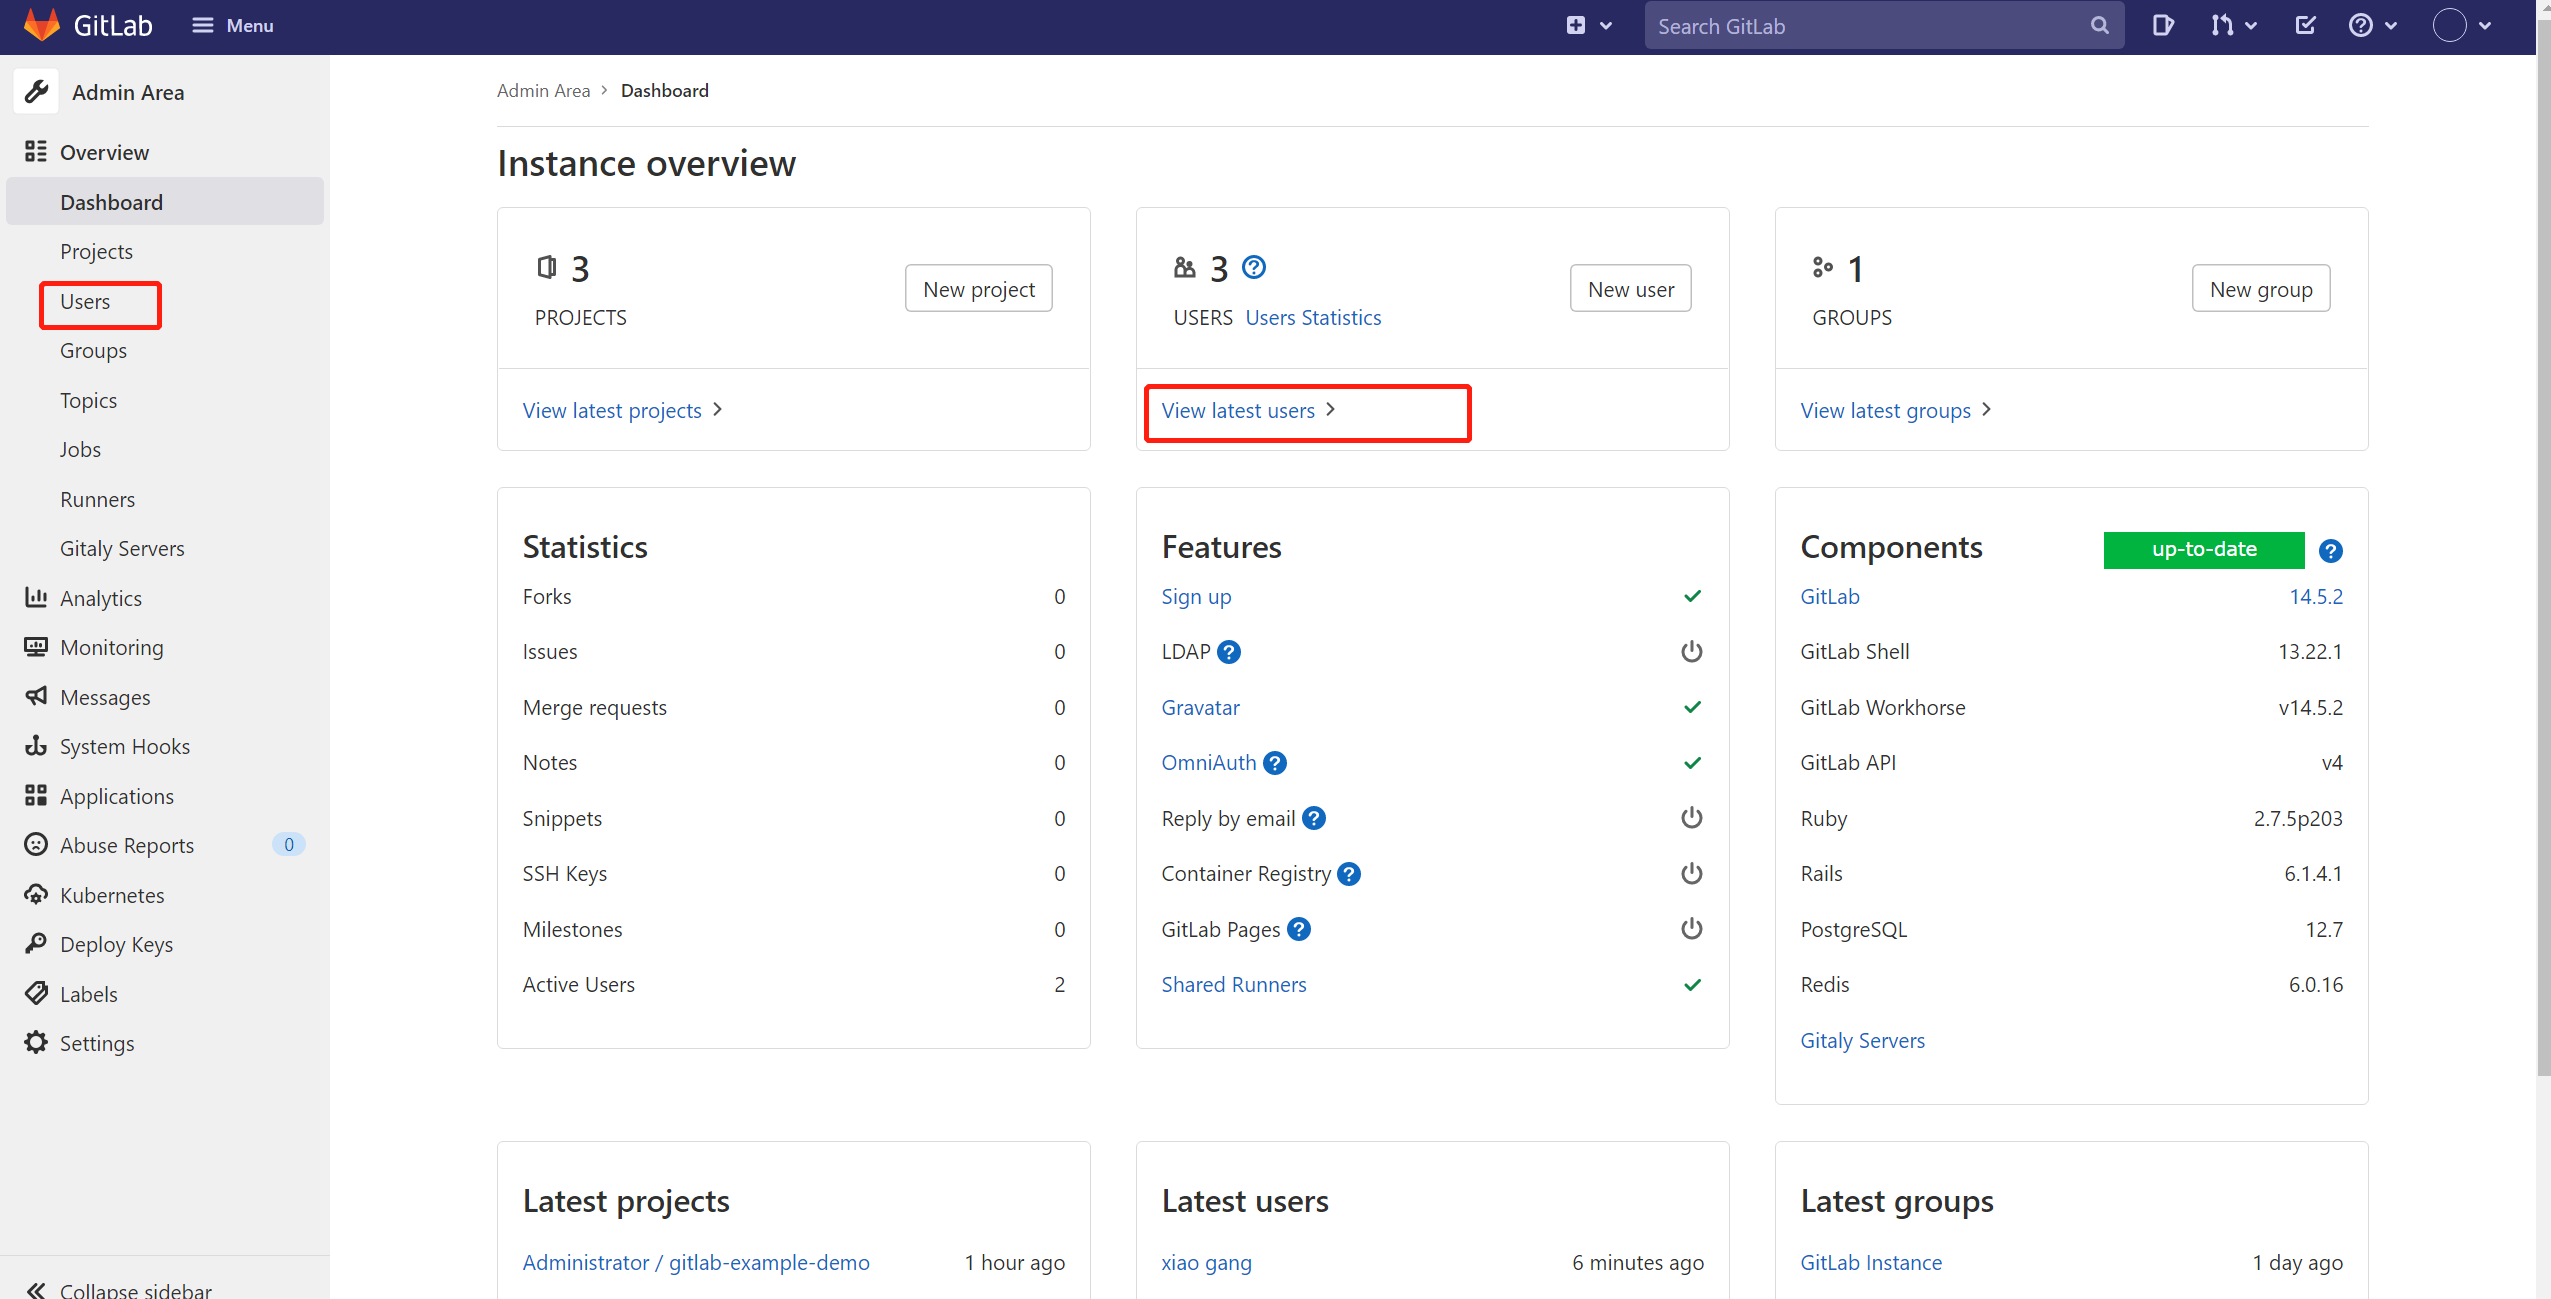Click the Abuse Reports face icon
2551x1299 pixels.
[x=36, y=845]
